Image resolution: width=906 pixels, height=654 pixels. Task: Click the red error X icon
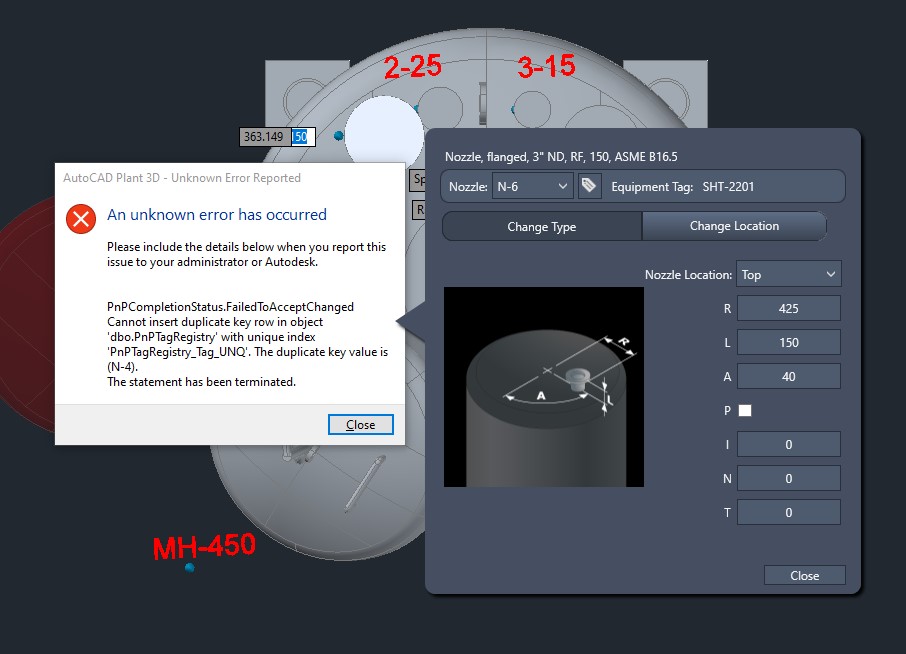point(80,220)
